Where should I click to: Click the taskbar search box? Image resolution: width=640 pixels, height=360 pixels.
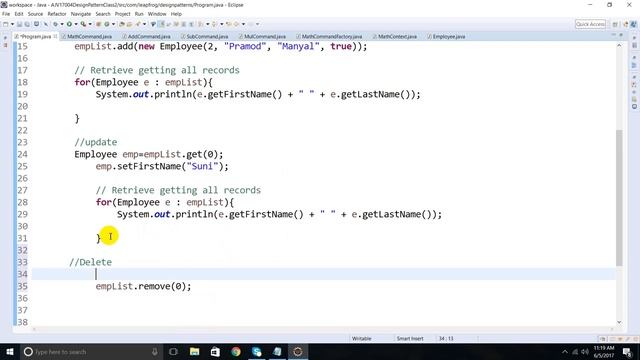[91, 351]
